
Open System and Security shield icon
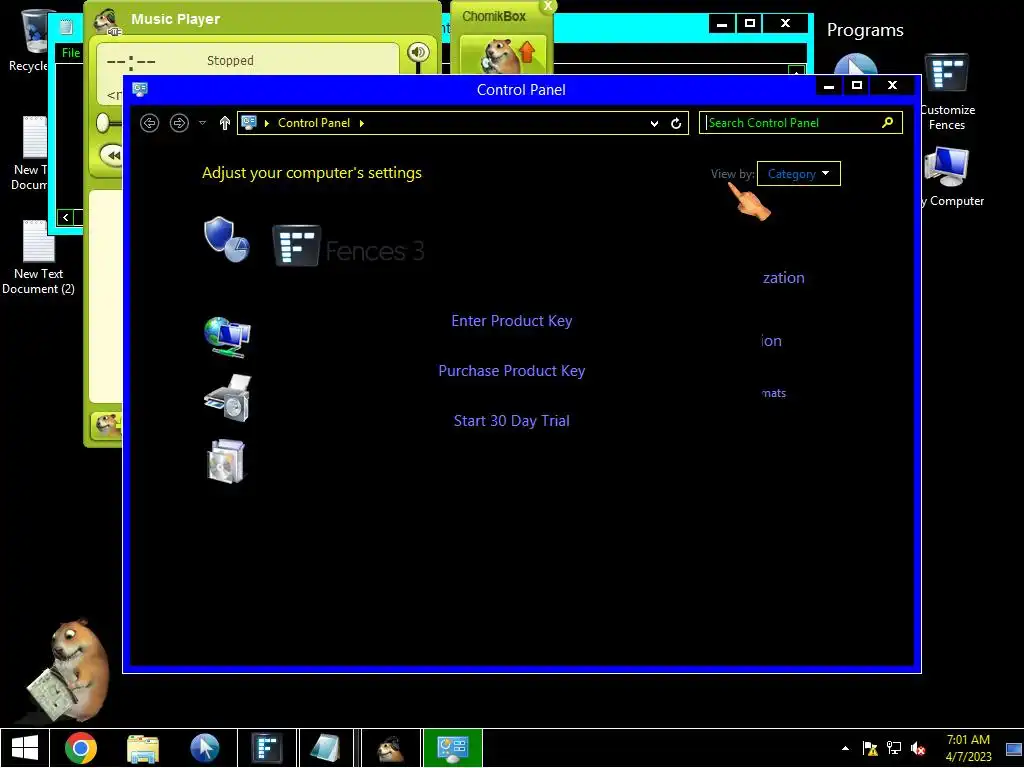226,240
